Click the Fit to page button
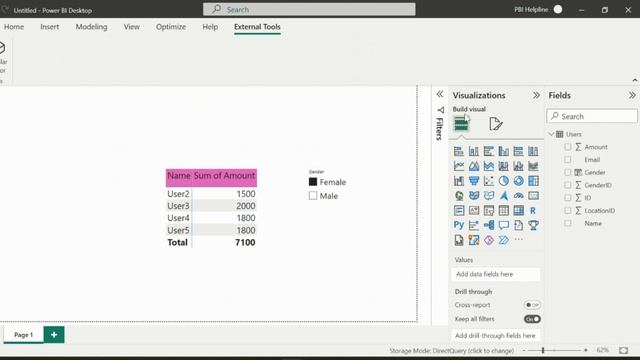 (x=623, y=350)
